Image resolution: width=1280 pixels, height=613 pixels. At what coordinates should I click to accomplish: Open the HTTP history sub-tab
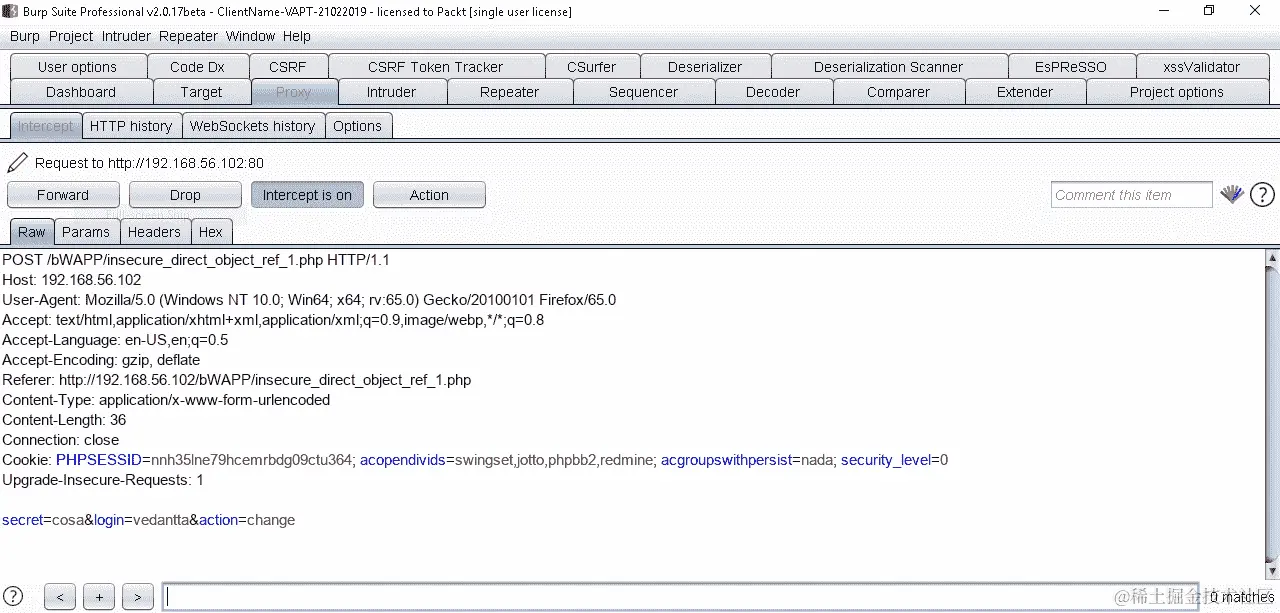point(131,126)
